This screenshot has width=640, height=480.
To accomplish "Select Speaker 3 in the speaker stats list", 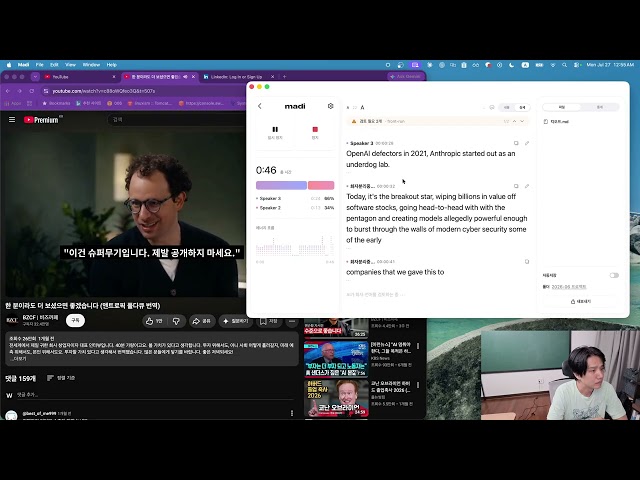I will [x=295, y=198].
